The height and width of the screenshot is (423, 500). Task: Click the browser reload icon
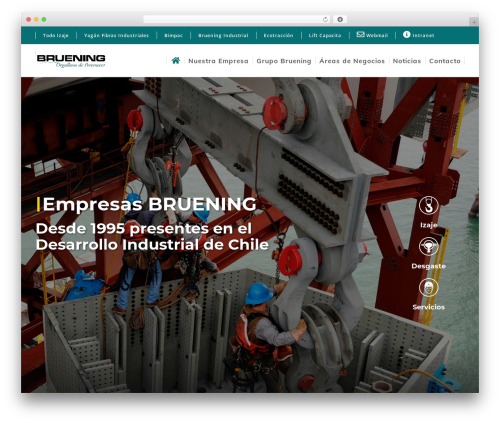tap(325, 19)
